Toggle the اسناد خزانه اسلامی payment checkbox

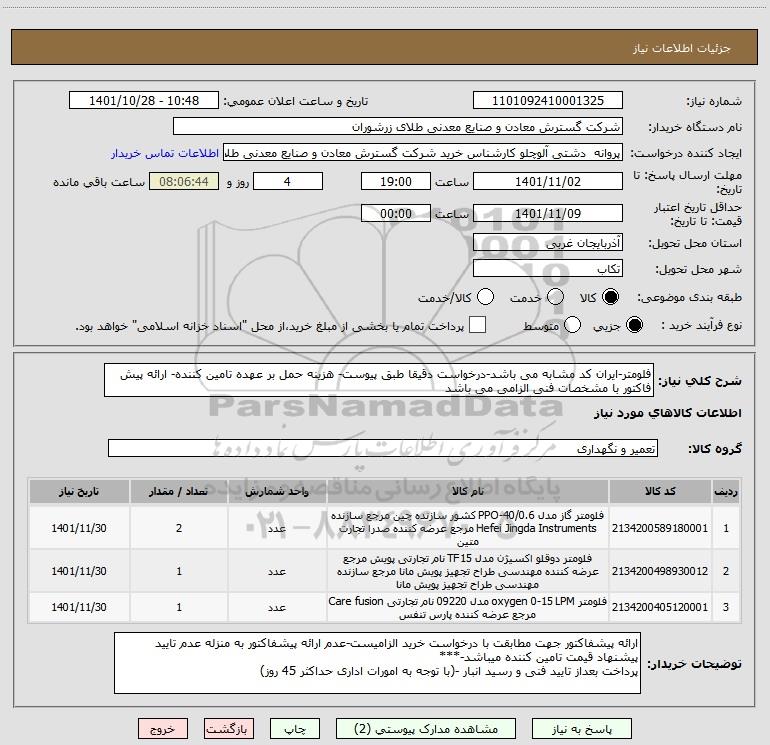click(477, 325)
